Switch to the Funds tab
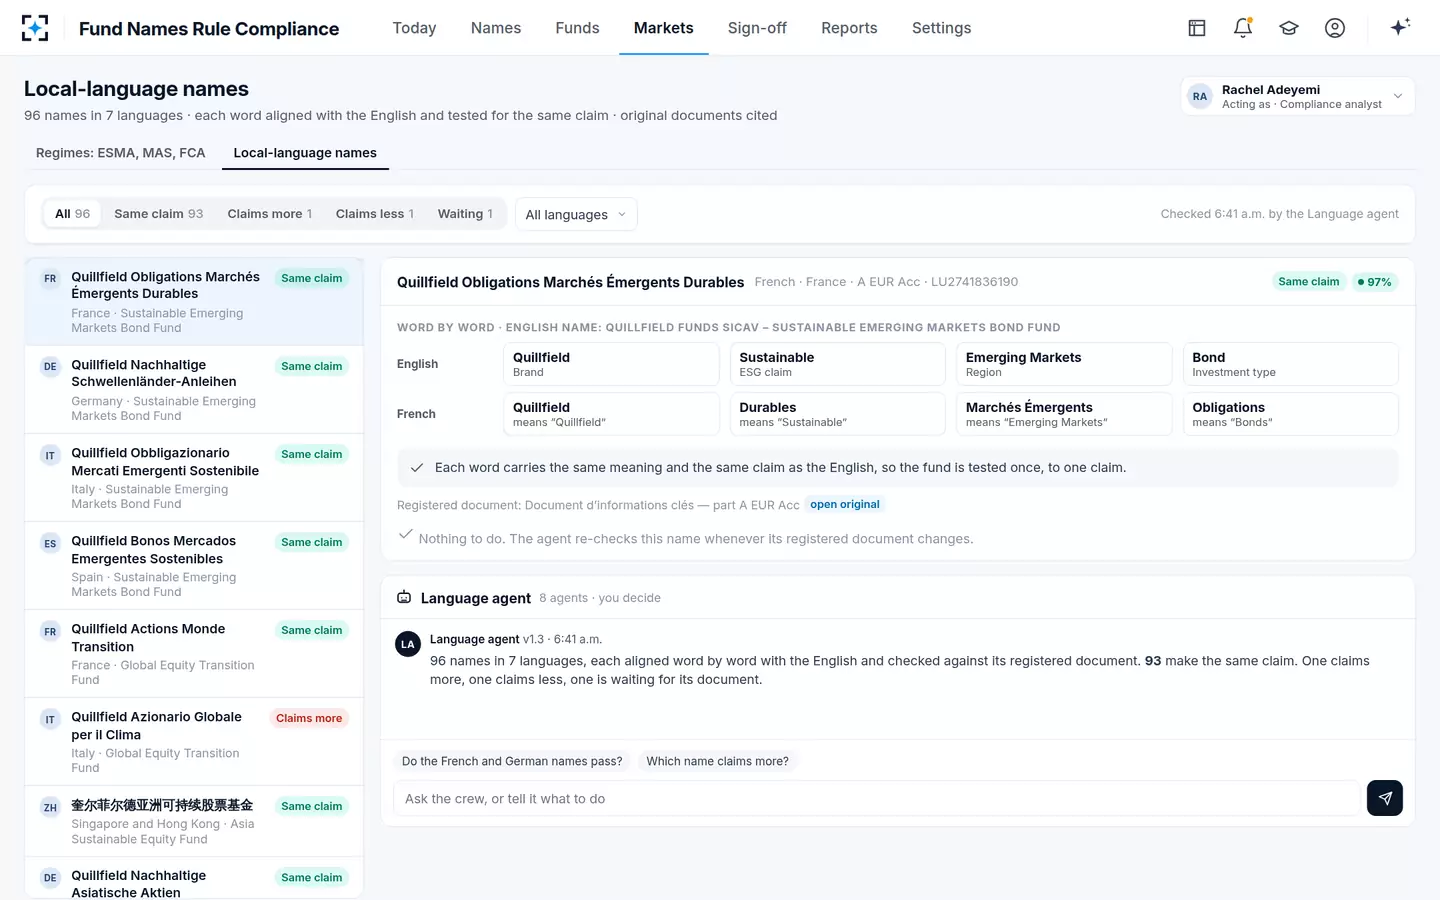 click(x=577, y=28)
